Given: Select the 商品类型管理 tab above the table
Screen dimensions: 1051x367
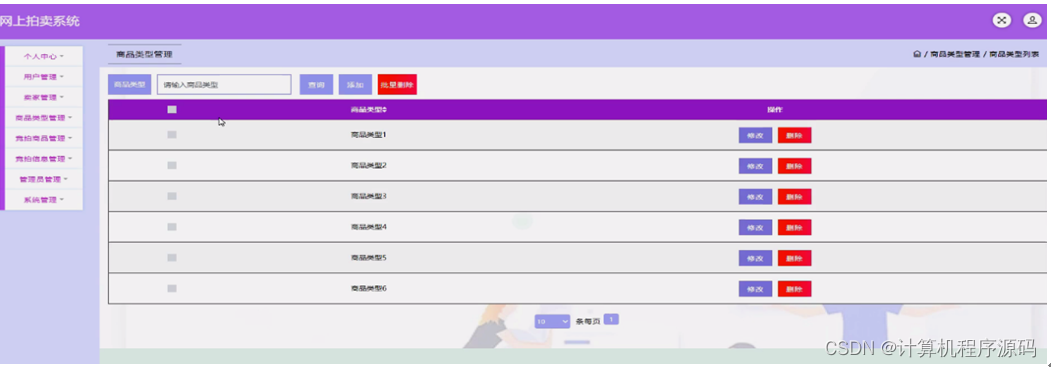Looking at the screenshot, I should point(144,54).
